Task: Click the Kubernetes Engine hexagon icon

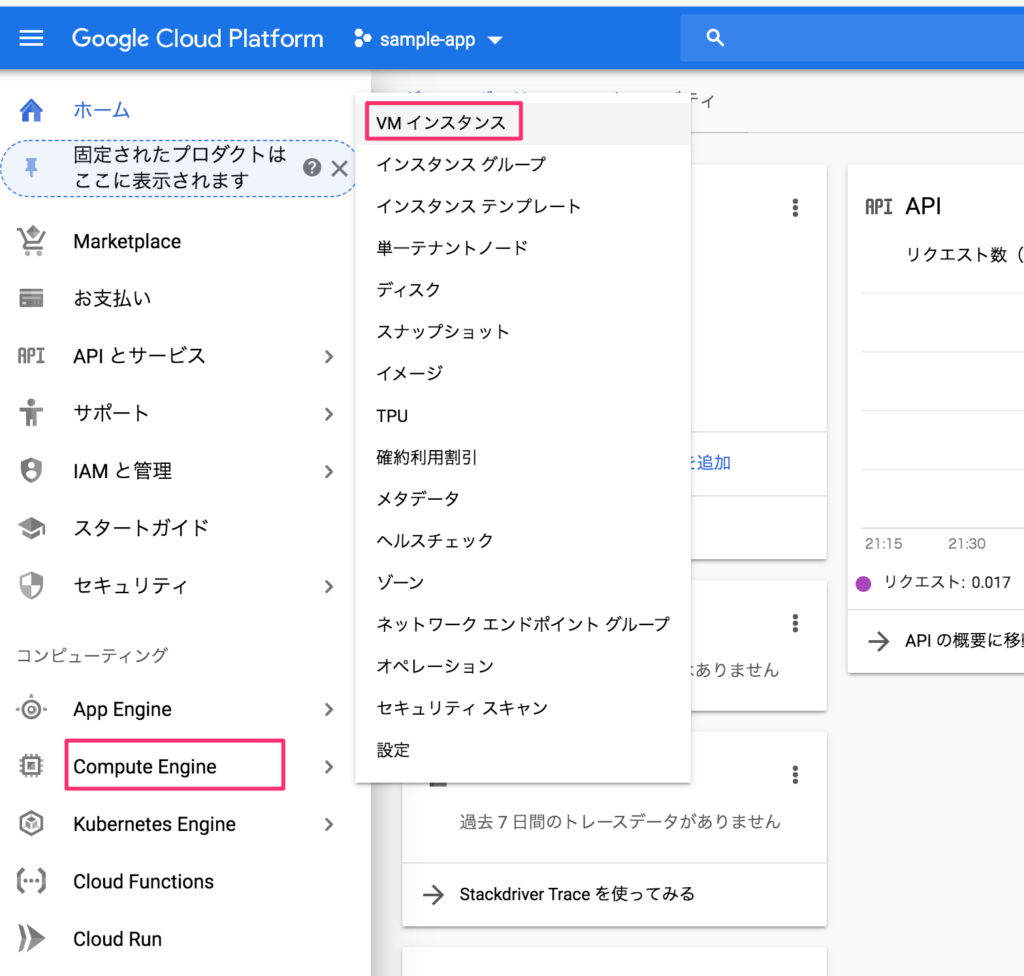Action: [x=31, y=823]
